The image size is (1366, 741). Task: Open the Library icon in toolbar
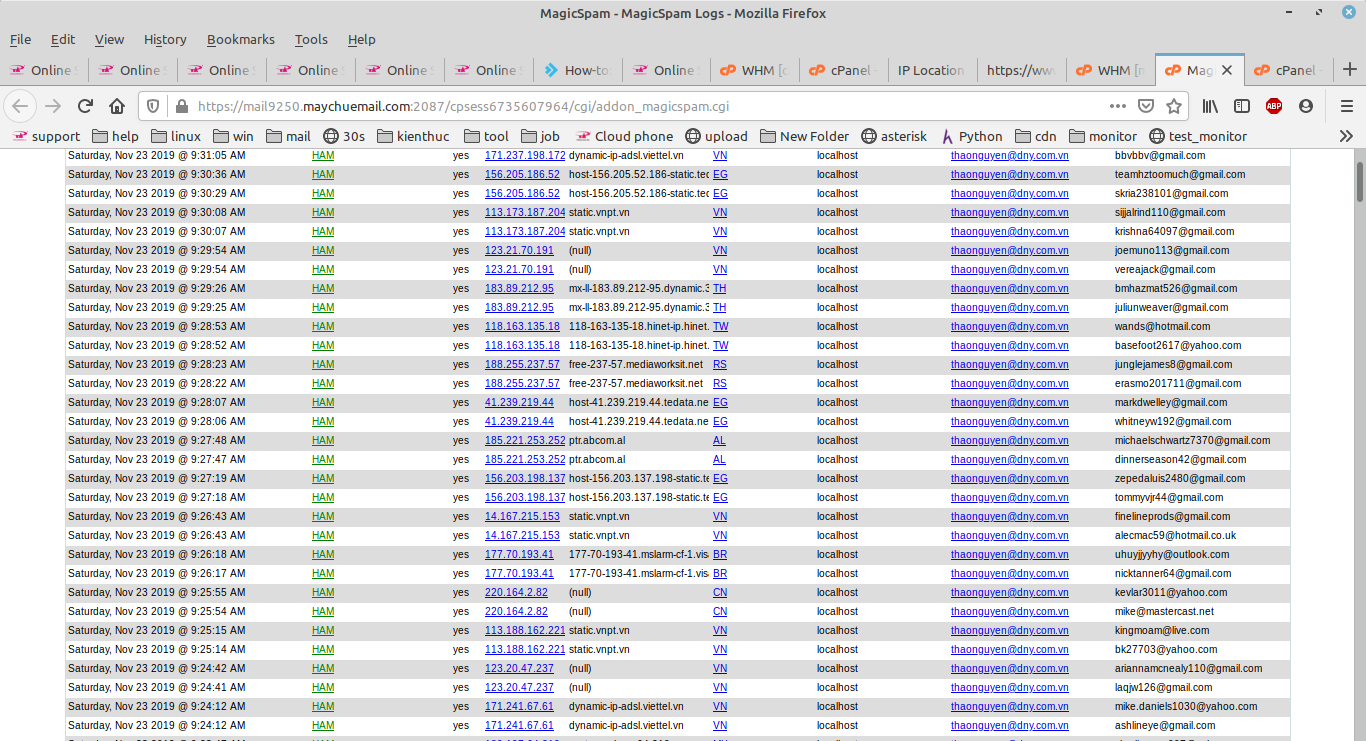(x=1210, y=105)
